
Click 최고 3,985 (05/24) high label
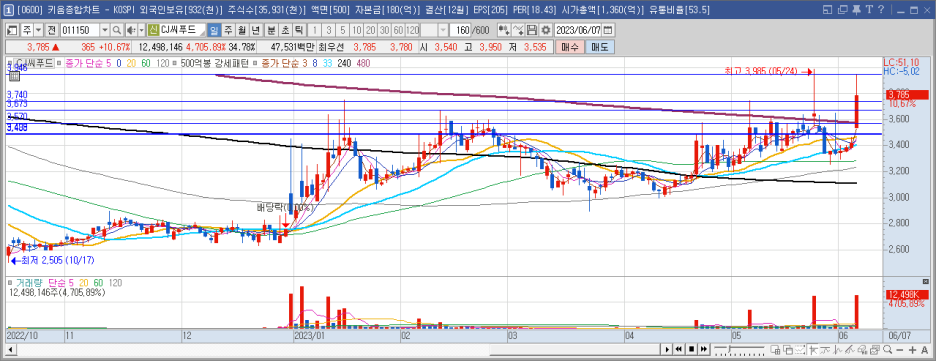point(760,72)
